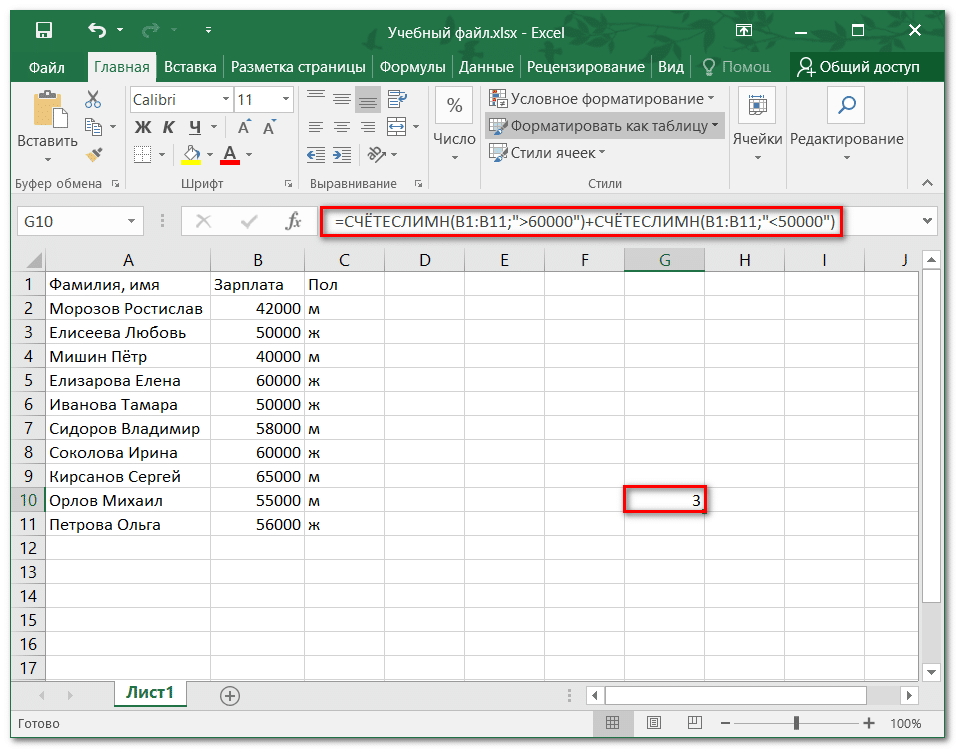Increase the cell indent
The width and height of the screenshot is (956, 749).
click(343, 154)
